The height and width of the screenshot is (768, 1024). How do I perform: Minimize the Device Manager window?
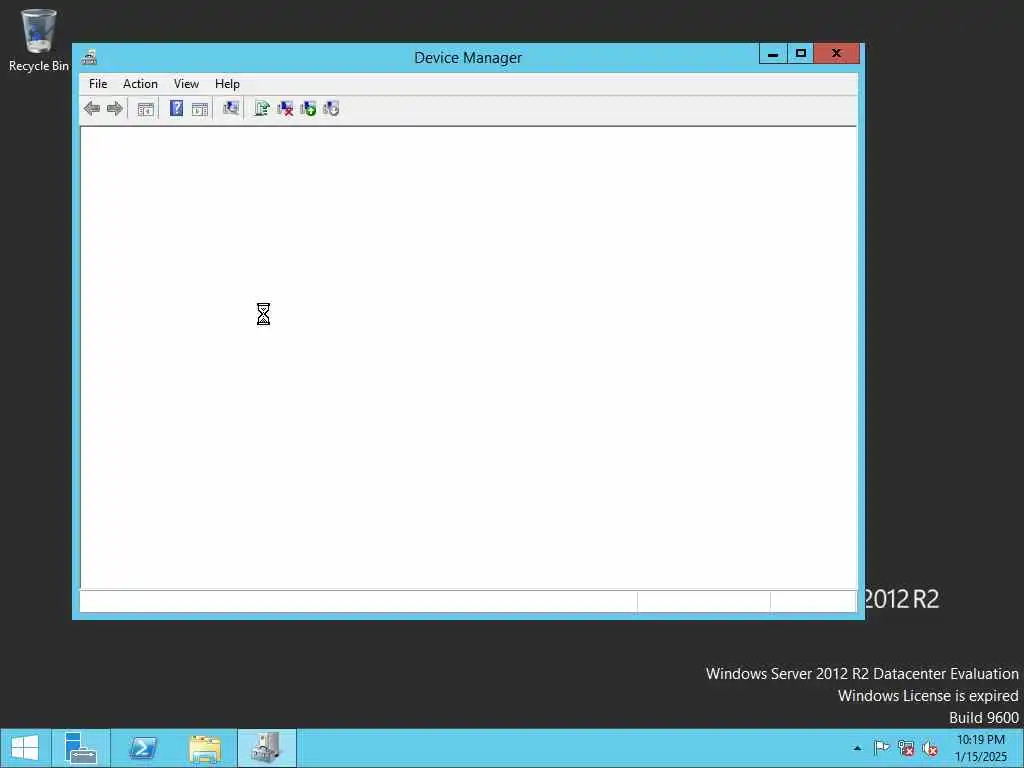pyautogui.click(x=773, y=54)
